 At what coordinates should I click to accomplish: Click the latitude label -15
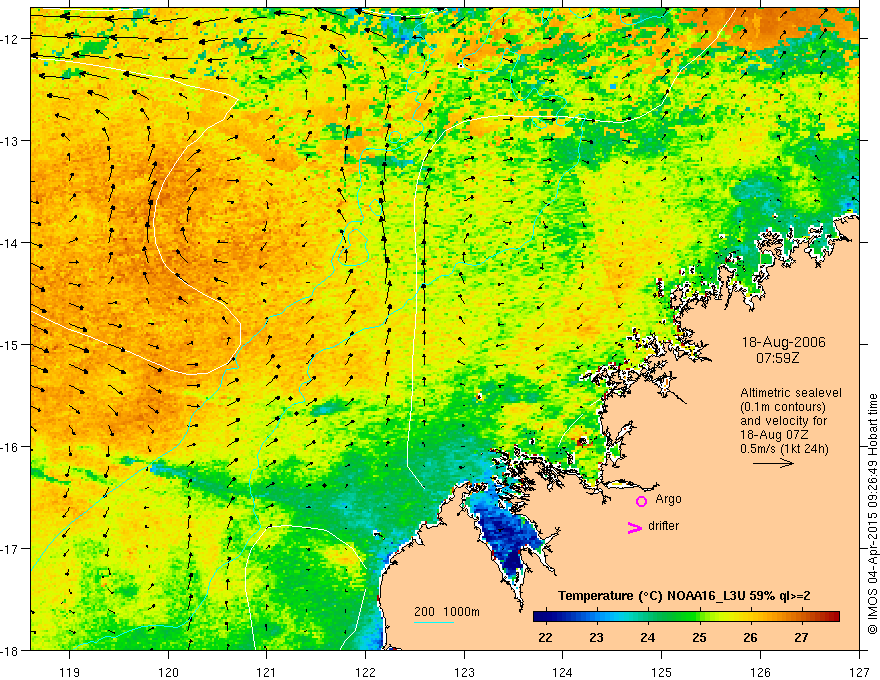click(11, 345)
